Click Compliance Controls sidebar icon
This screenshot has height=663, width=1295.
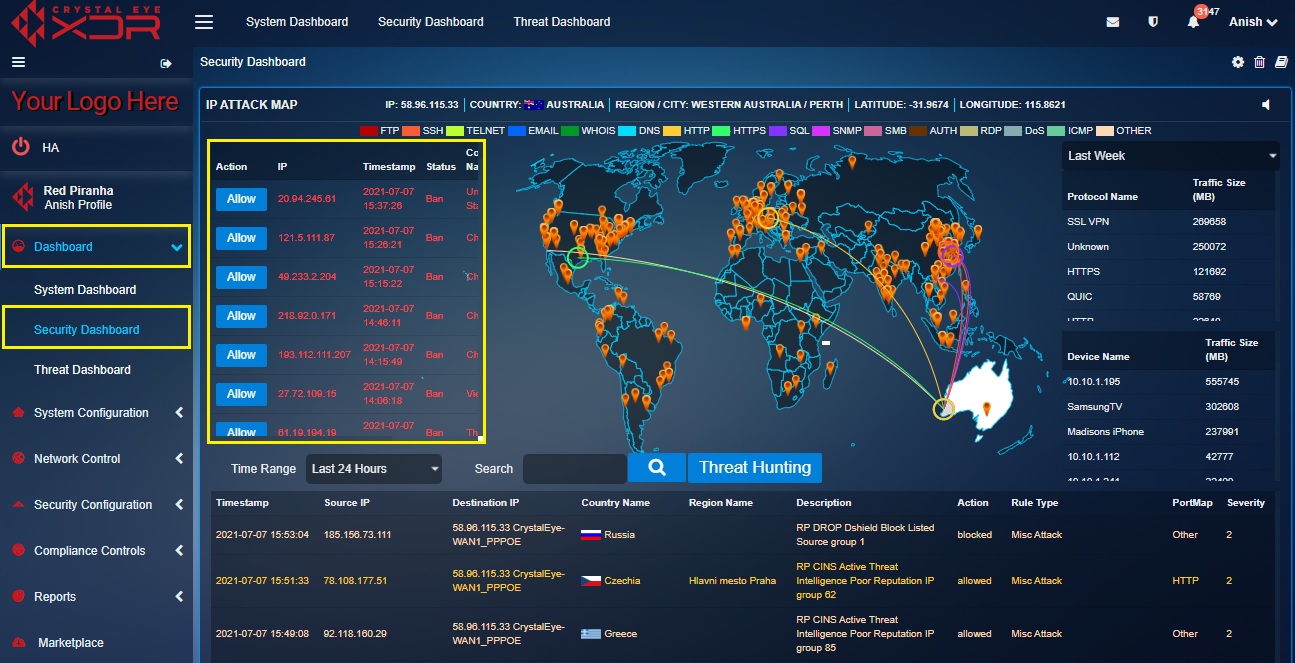17,551
